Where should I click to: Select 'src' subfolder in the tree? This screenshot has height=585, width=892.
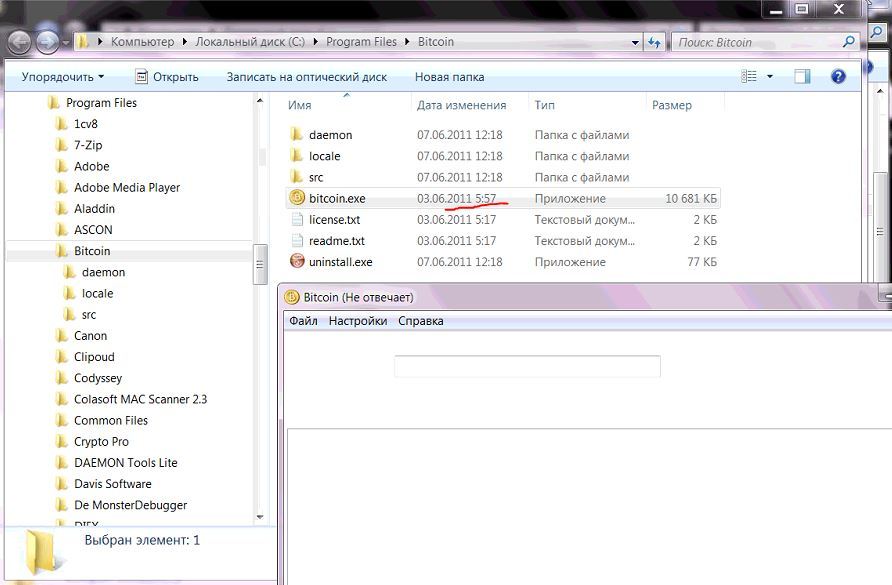pos(88,314)
